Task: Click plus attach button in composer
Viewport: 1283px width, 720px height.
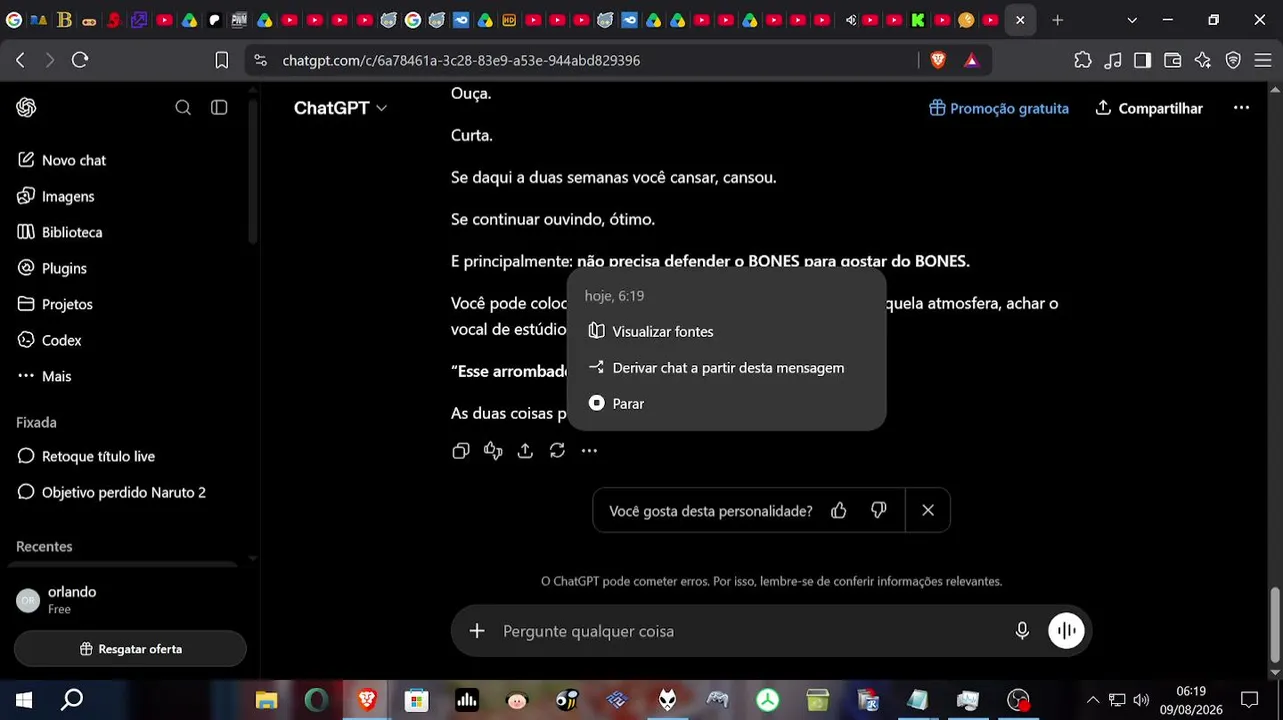Action: click(x=477, y=631)
